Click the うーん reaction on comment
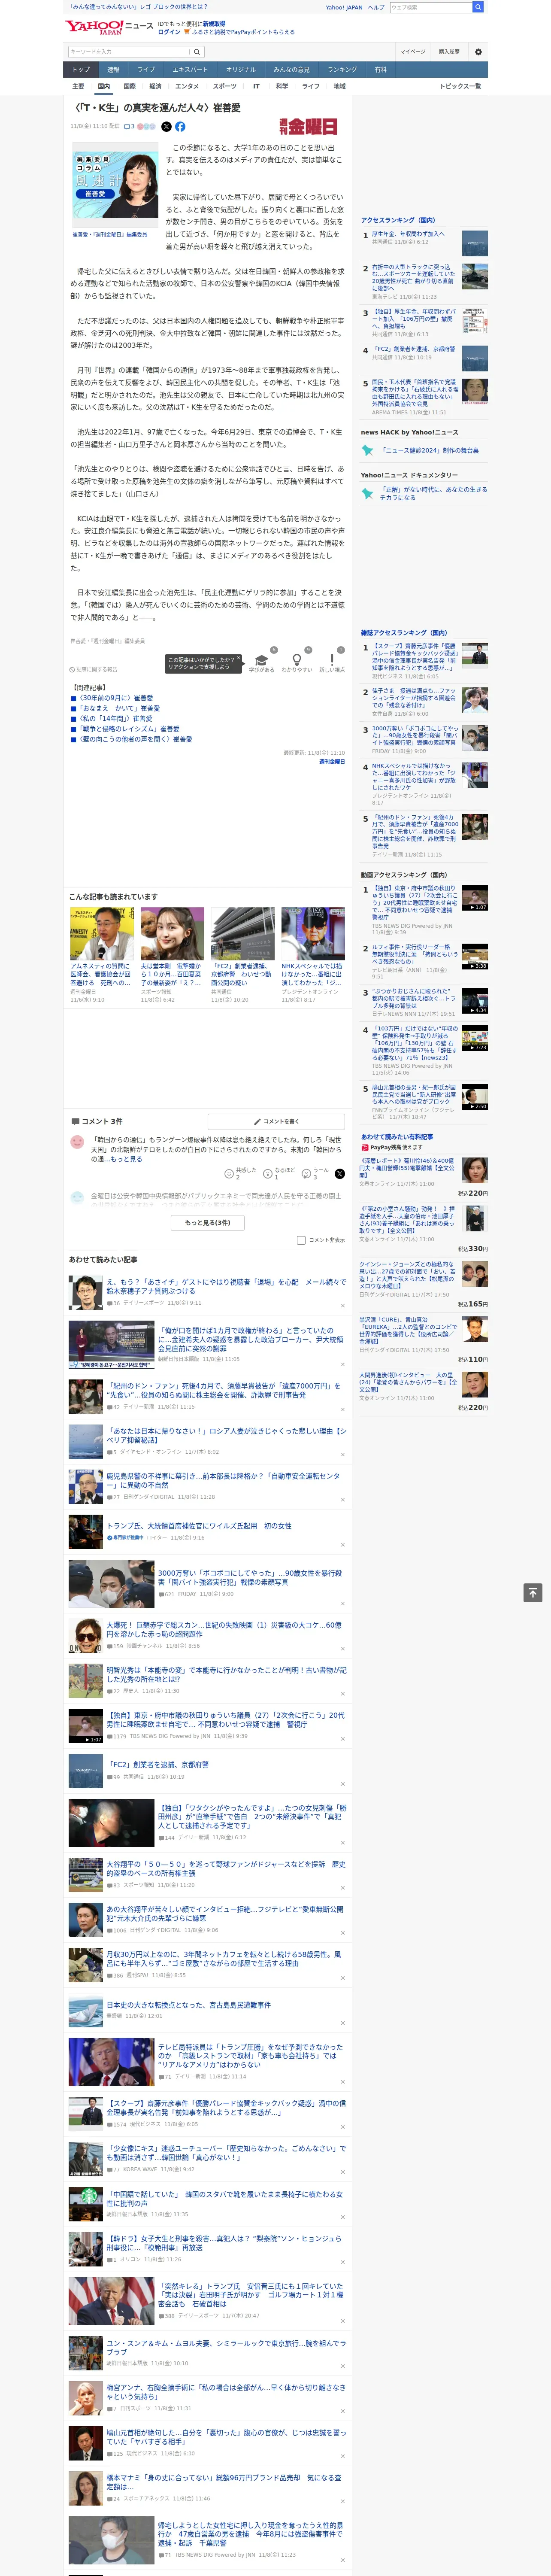The width and height of the screenshot is (551, 2576). point(307,1173)
